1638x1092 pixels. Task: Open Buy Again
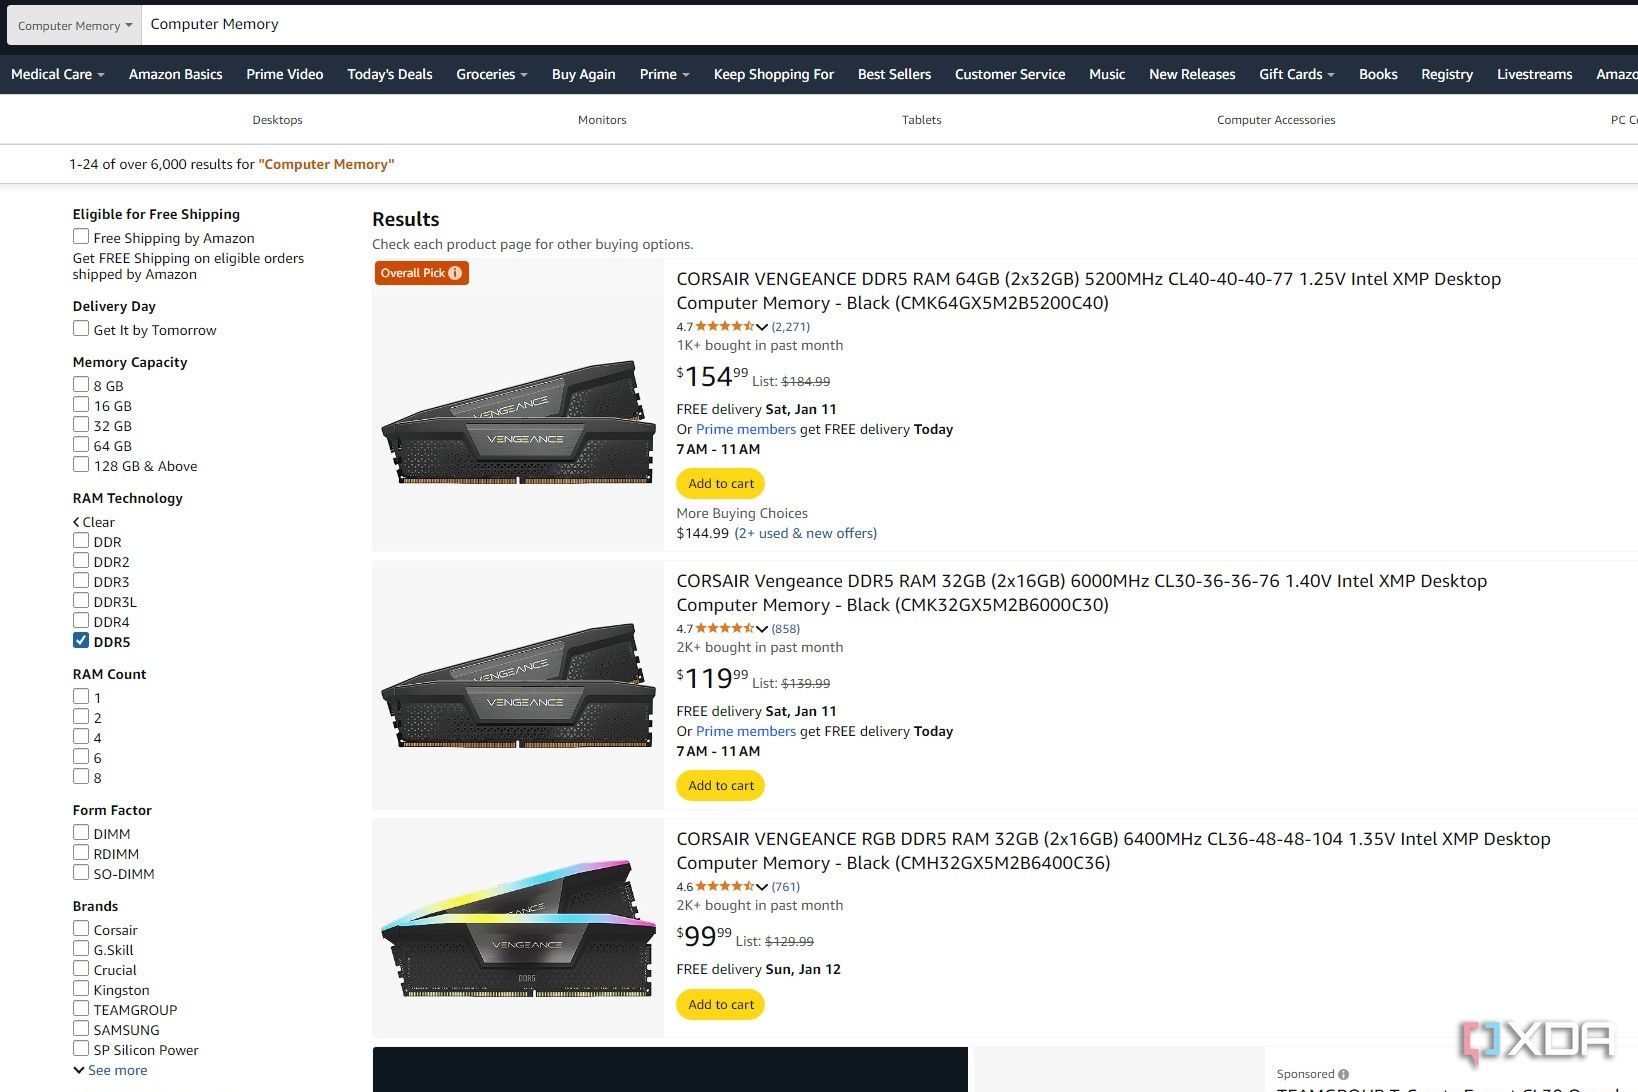click(x=583, y=74)
